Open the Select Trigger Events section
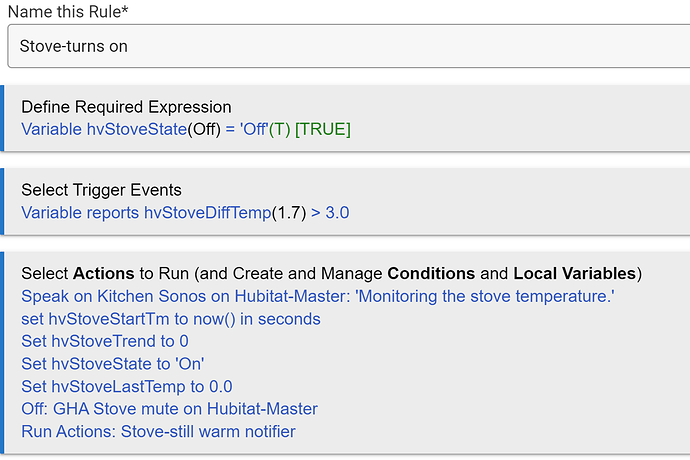 pyautogui.click(x=101, y=190)
